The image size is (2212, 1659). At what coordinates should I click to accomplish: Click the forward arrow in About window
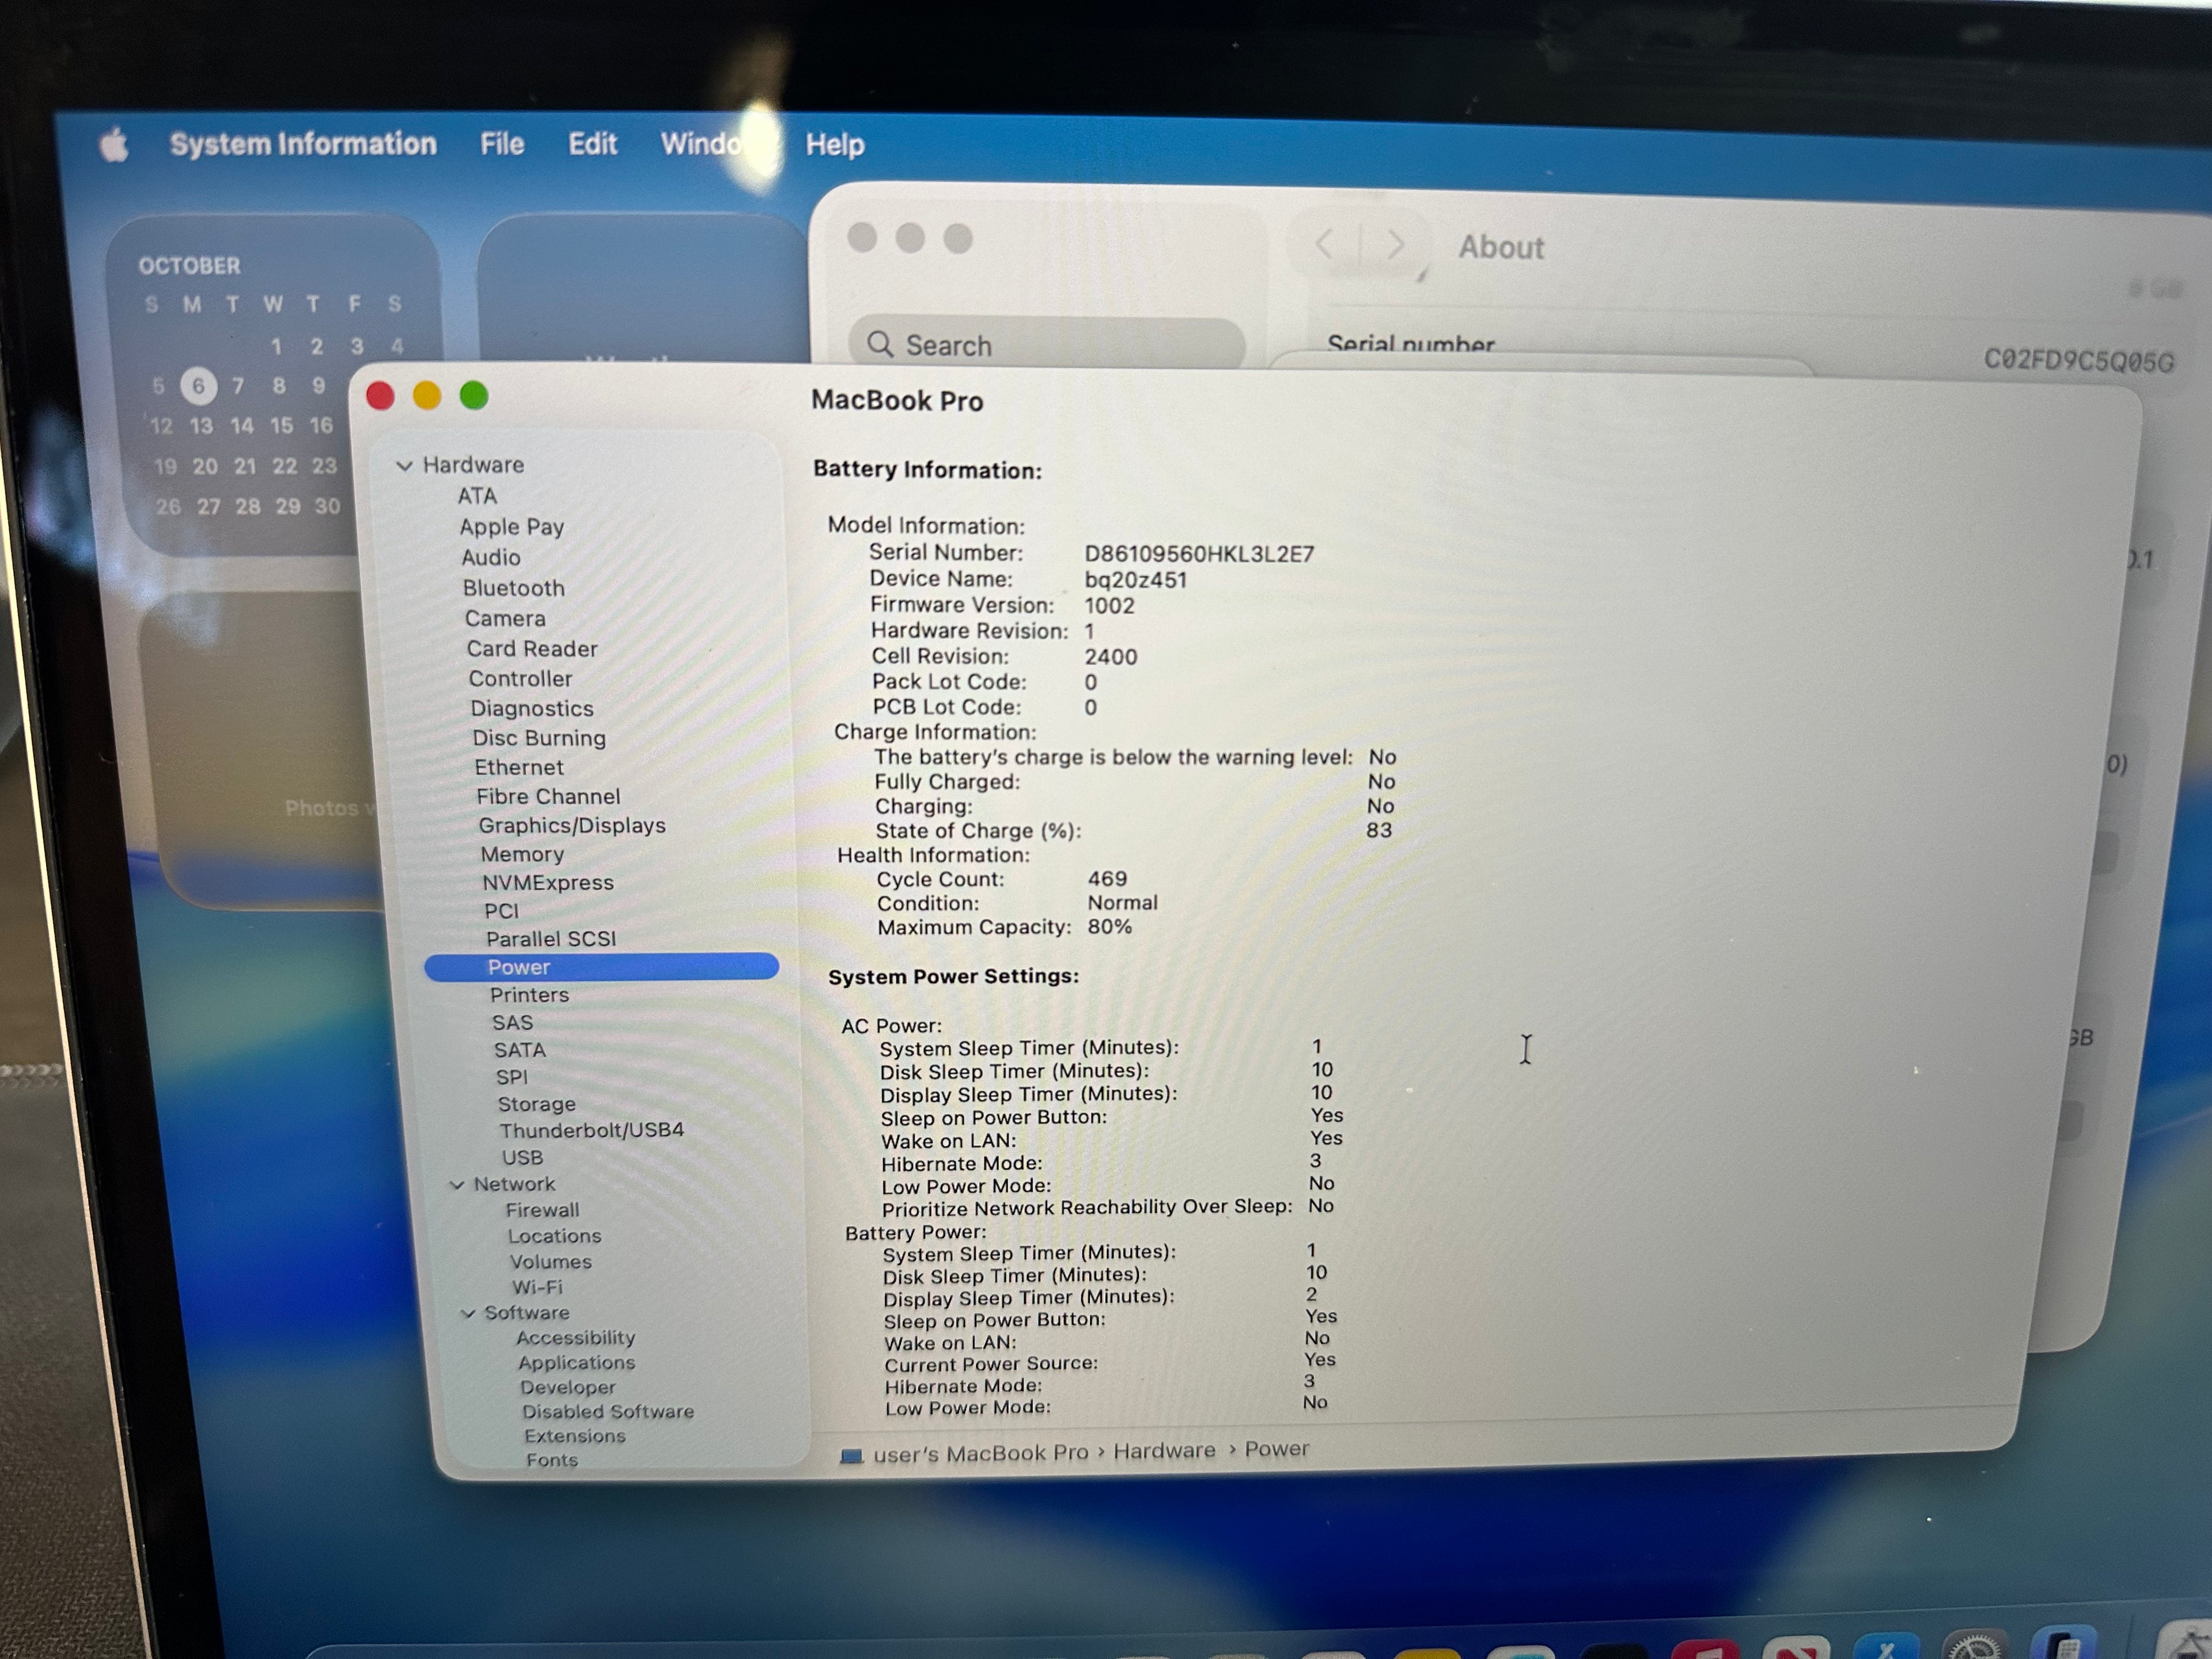(1396, 245)
